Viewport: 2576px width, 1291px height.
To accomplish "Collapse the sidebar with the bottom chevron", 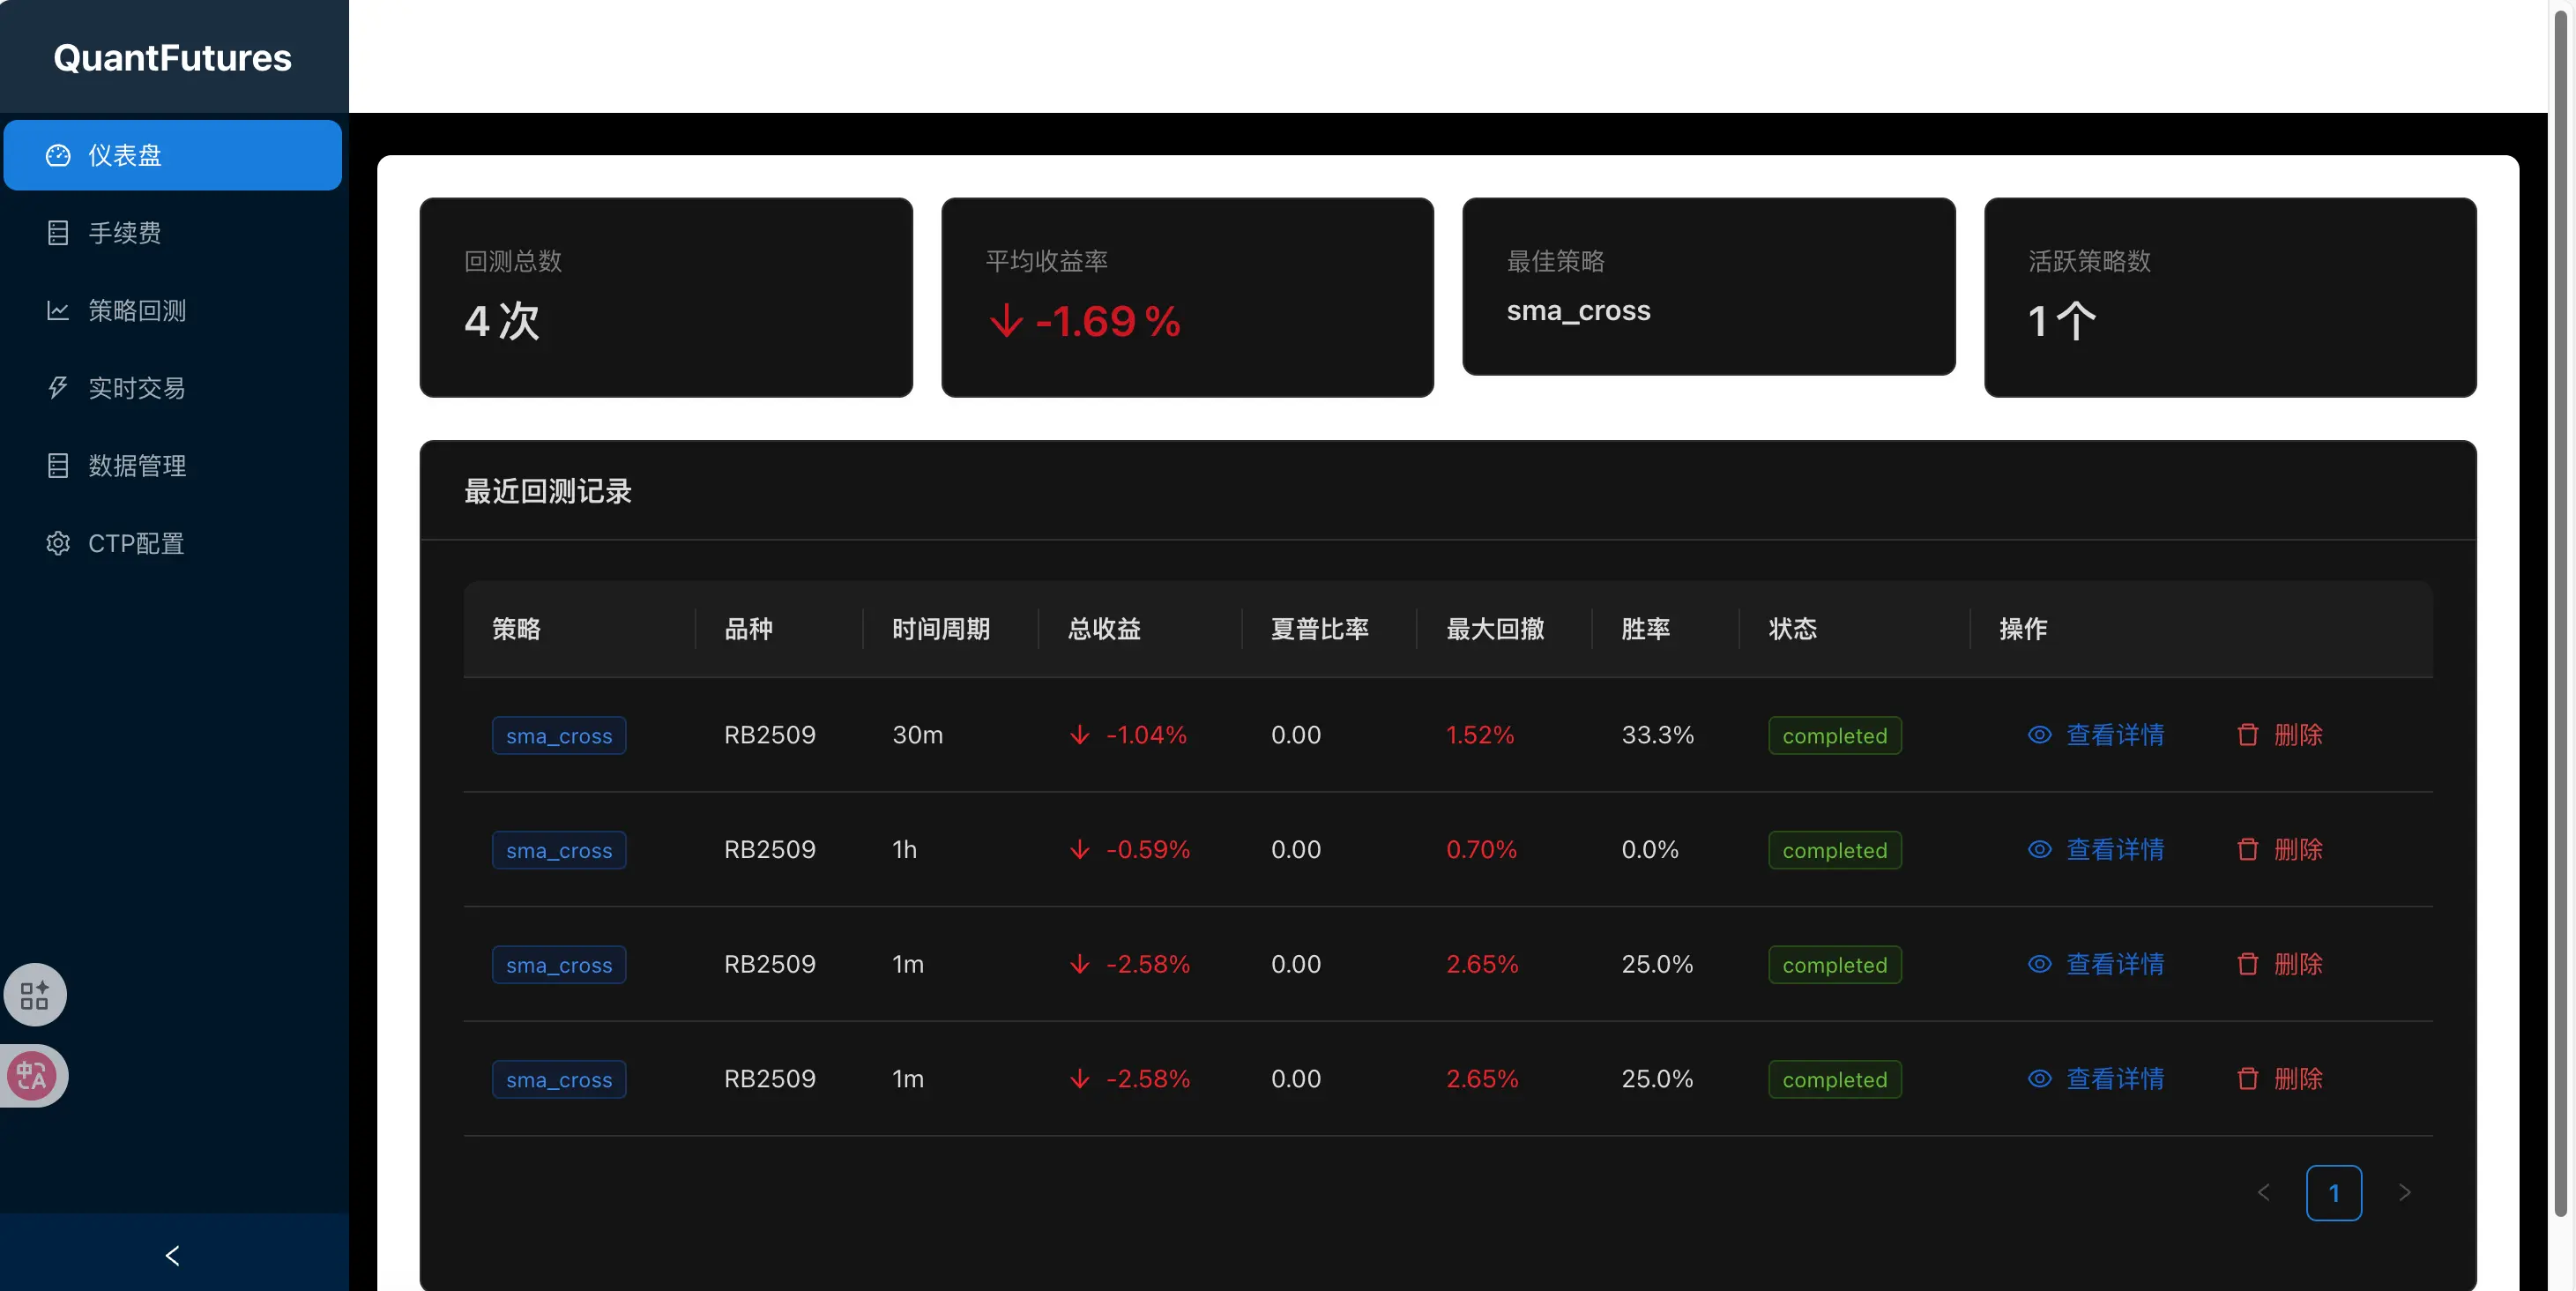I will (173, 1255).
